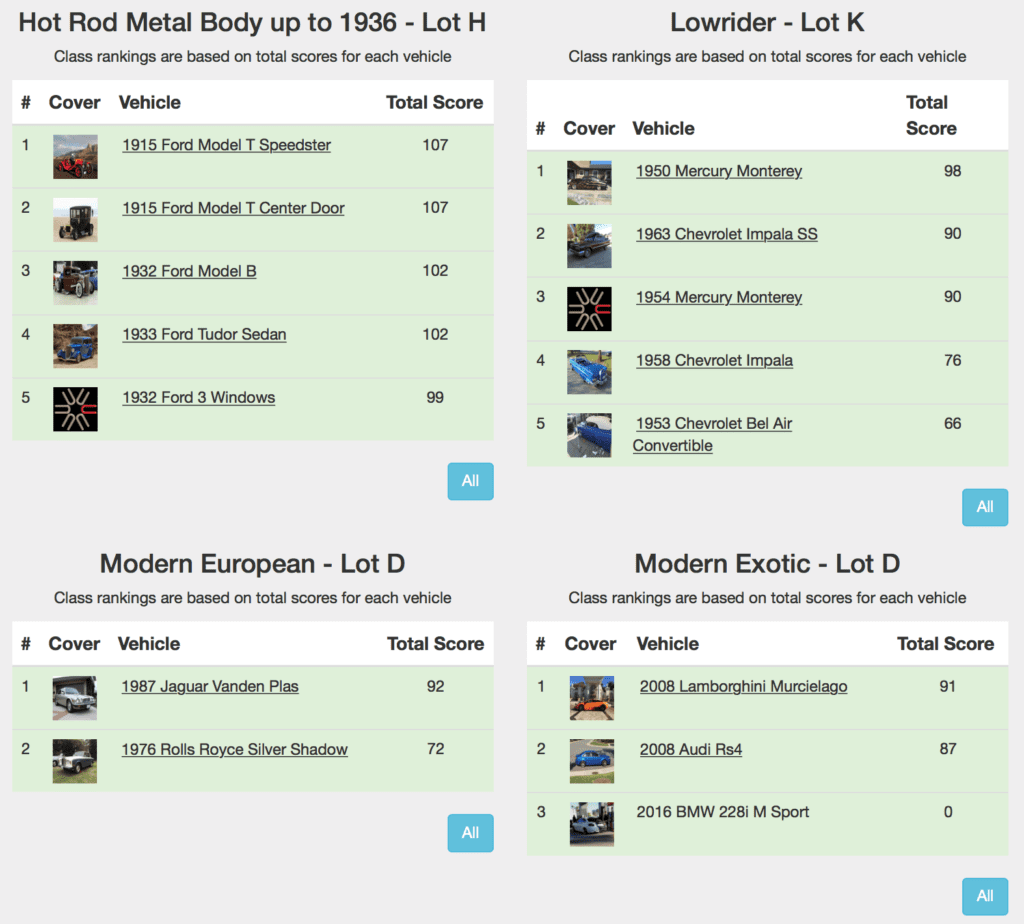The height and width of the screenshot is (924, 1024).
Task: Open the 1958 Chevrolet Impala entry
Action: (x=714, y=360)
